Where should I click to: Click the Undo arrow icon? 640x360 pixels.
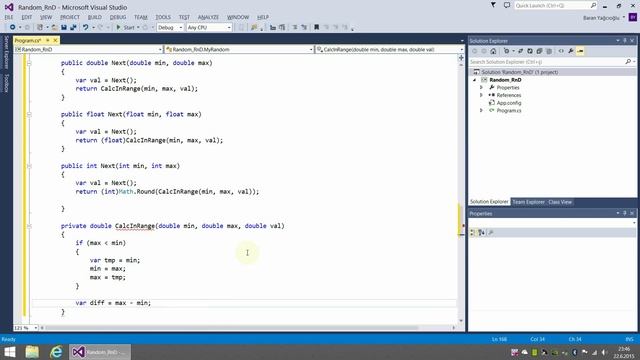pyautogui.click(x=85, y=27)
